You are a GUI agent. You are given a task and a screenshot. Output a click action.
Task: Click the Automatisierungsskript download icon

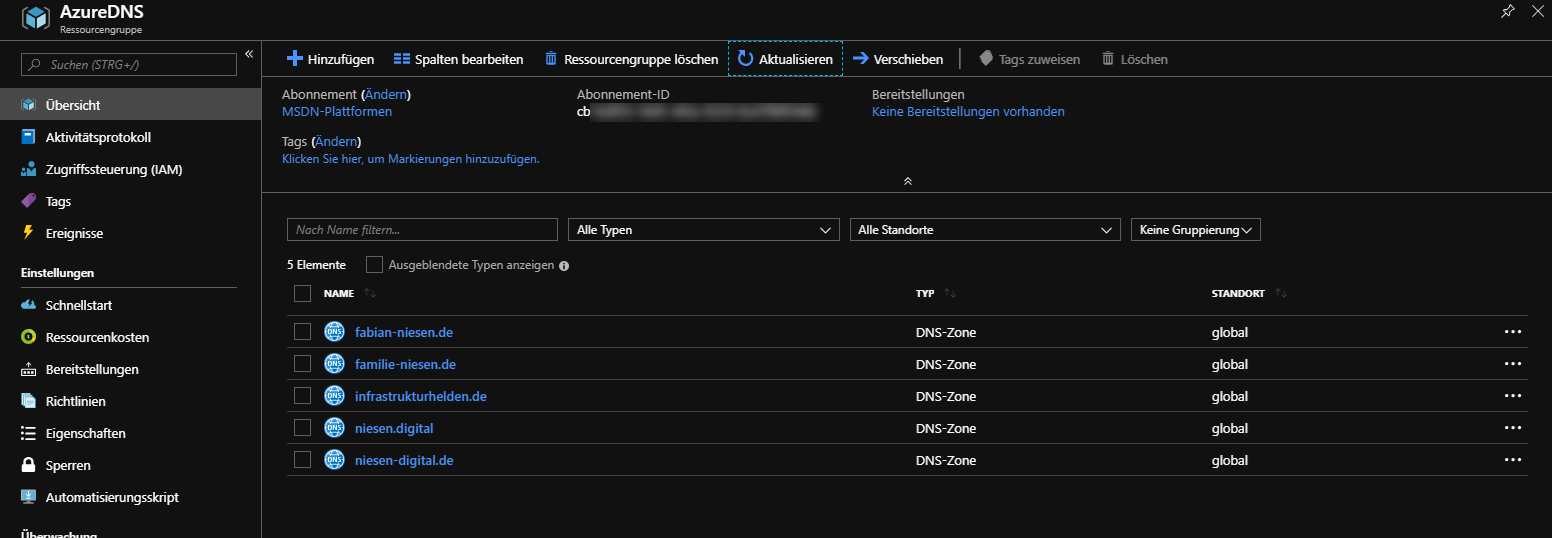(x=28, y=497)
